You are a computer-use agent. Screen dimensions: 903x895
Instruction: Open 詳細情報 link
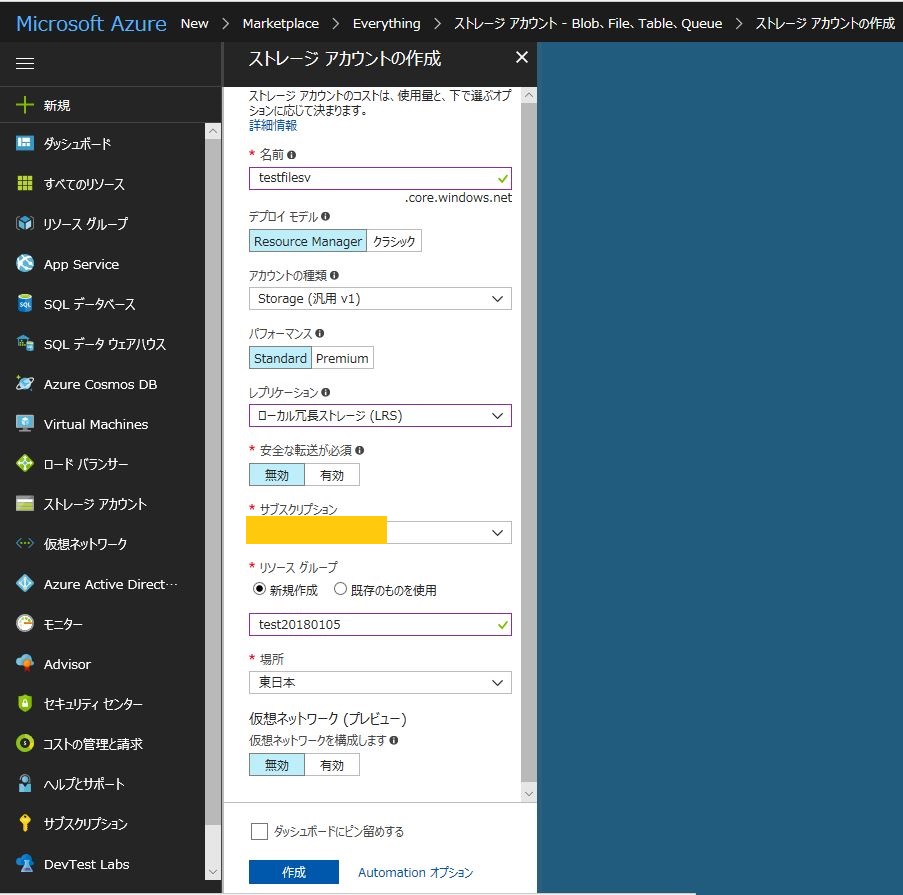tap(273, 126)
